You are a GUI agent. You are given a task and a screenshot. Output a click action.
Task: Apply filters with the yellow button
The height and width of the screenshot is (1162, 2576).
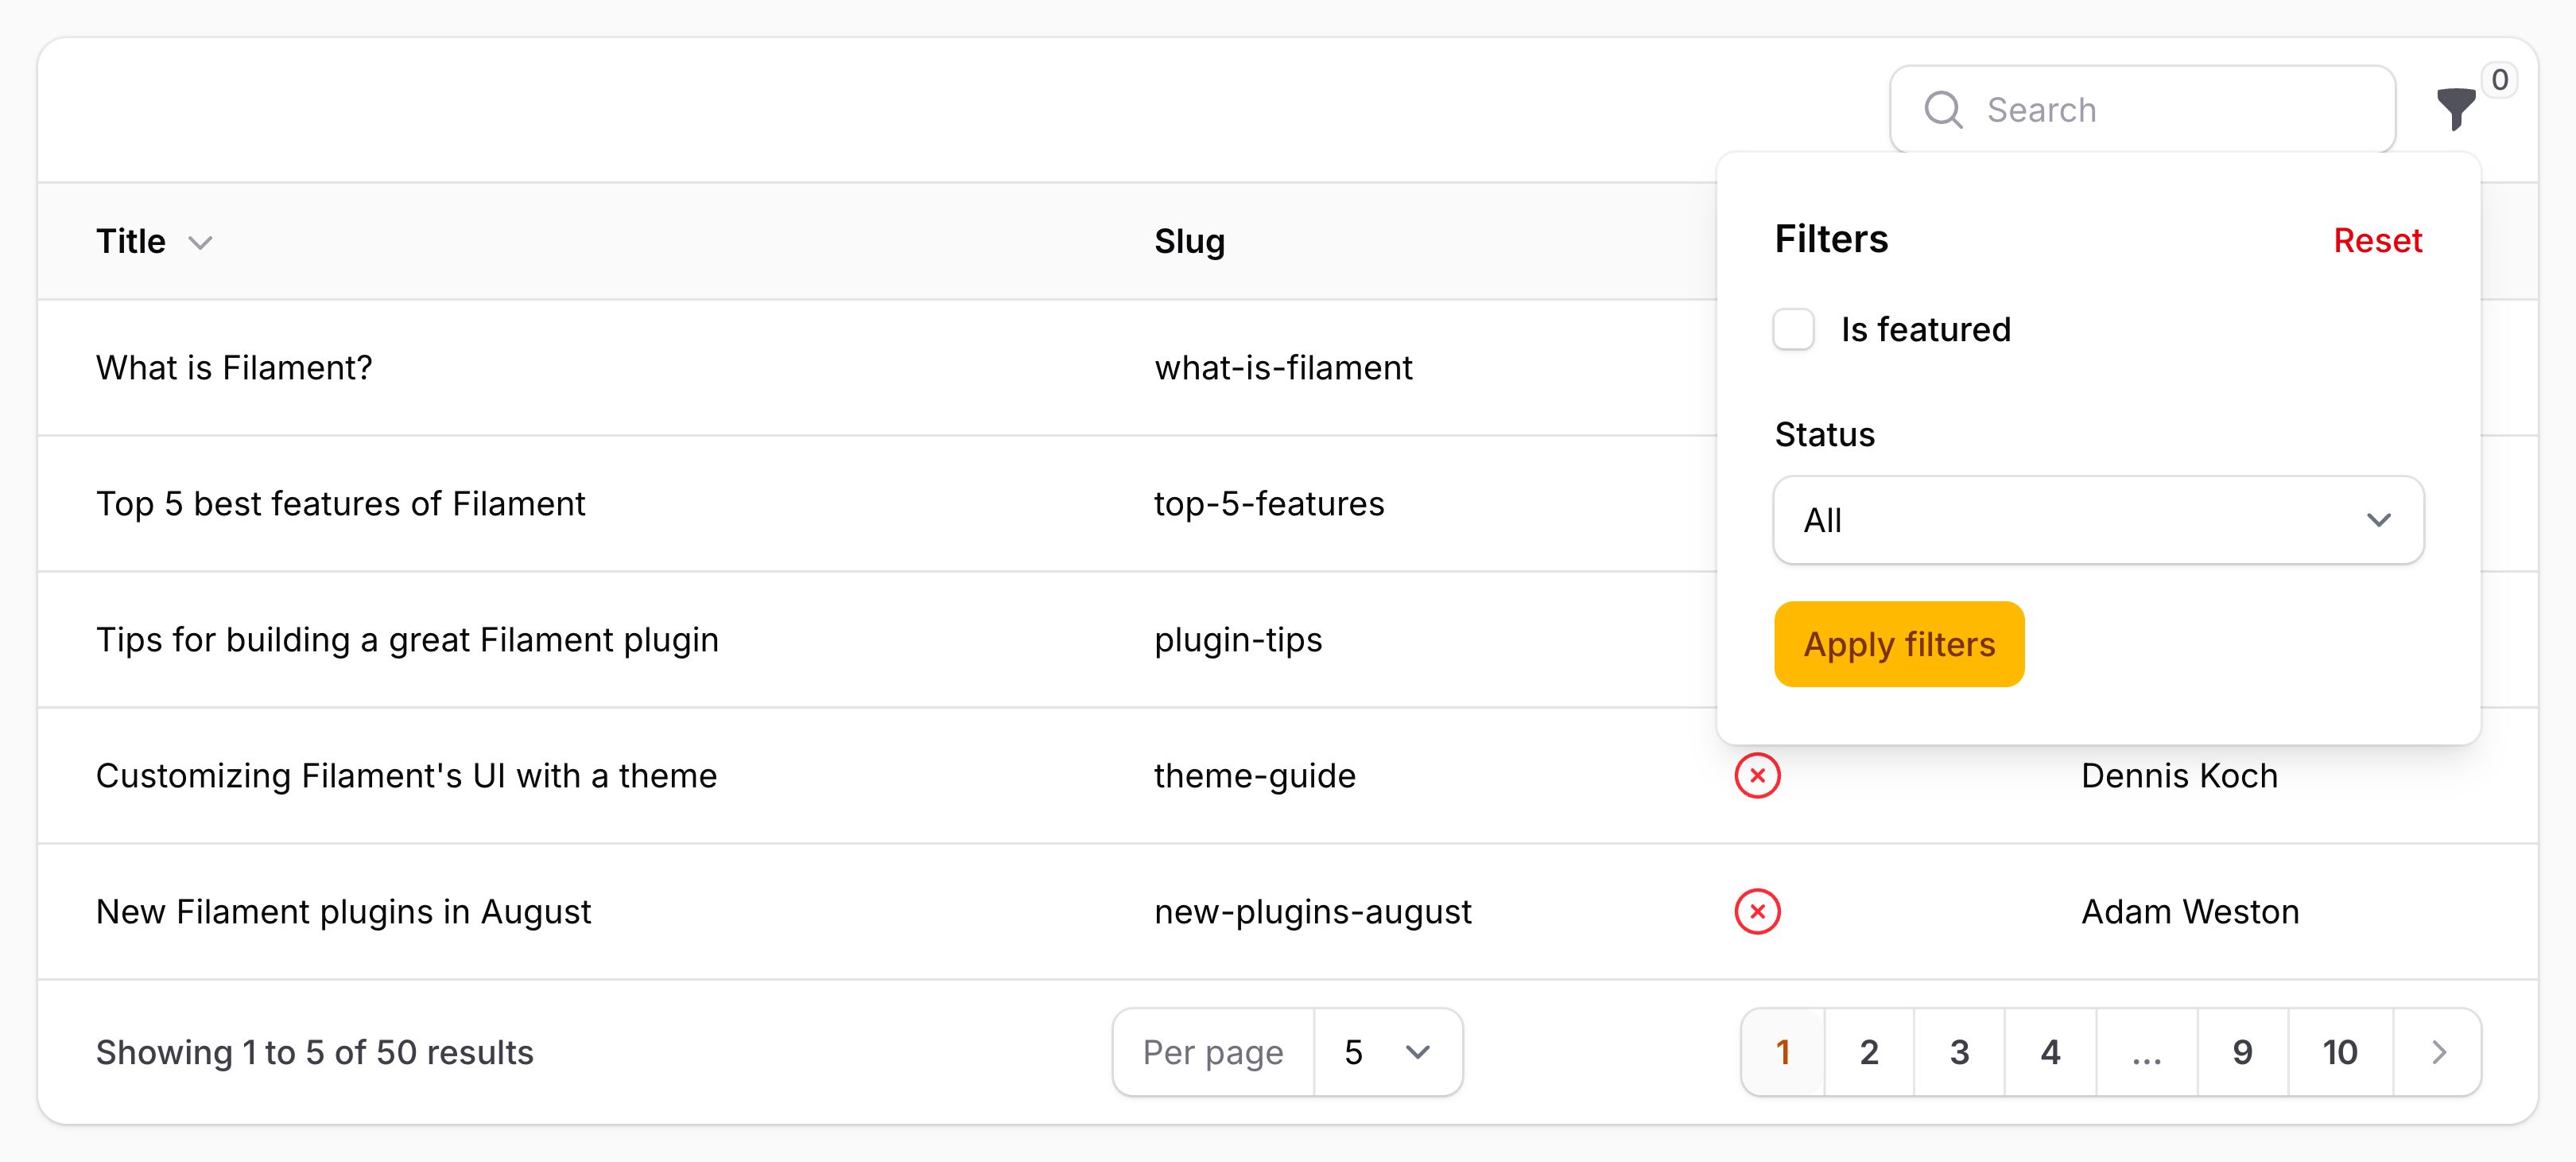pyautogui.click(x=1898, y=644)
